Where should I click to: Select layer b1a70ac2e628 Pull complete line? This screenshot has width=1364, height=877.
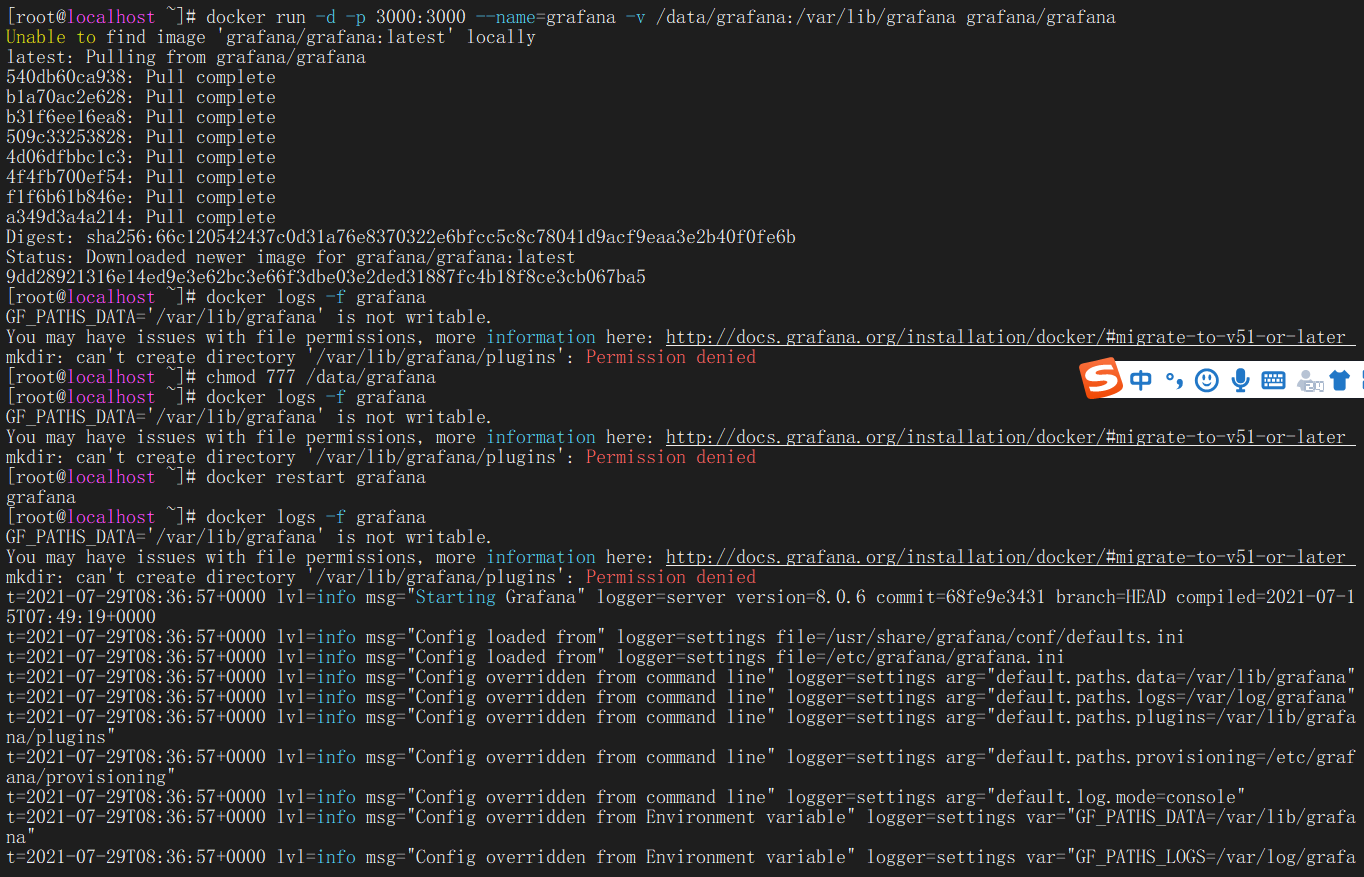click(141, 97)
